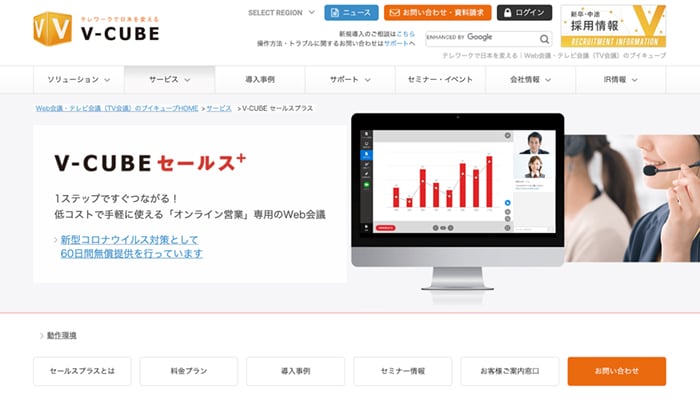The height and width of the screenshot is (407, 700).
Task: Open the セミナー情報 button
Action: [x=403, y=371]
